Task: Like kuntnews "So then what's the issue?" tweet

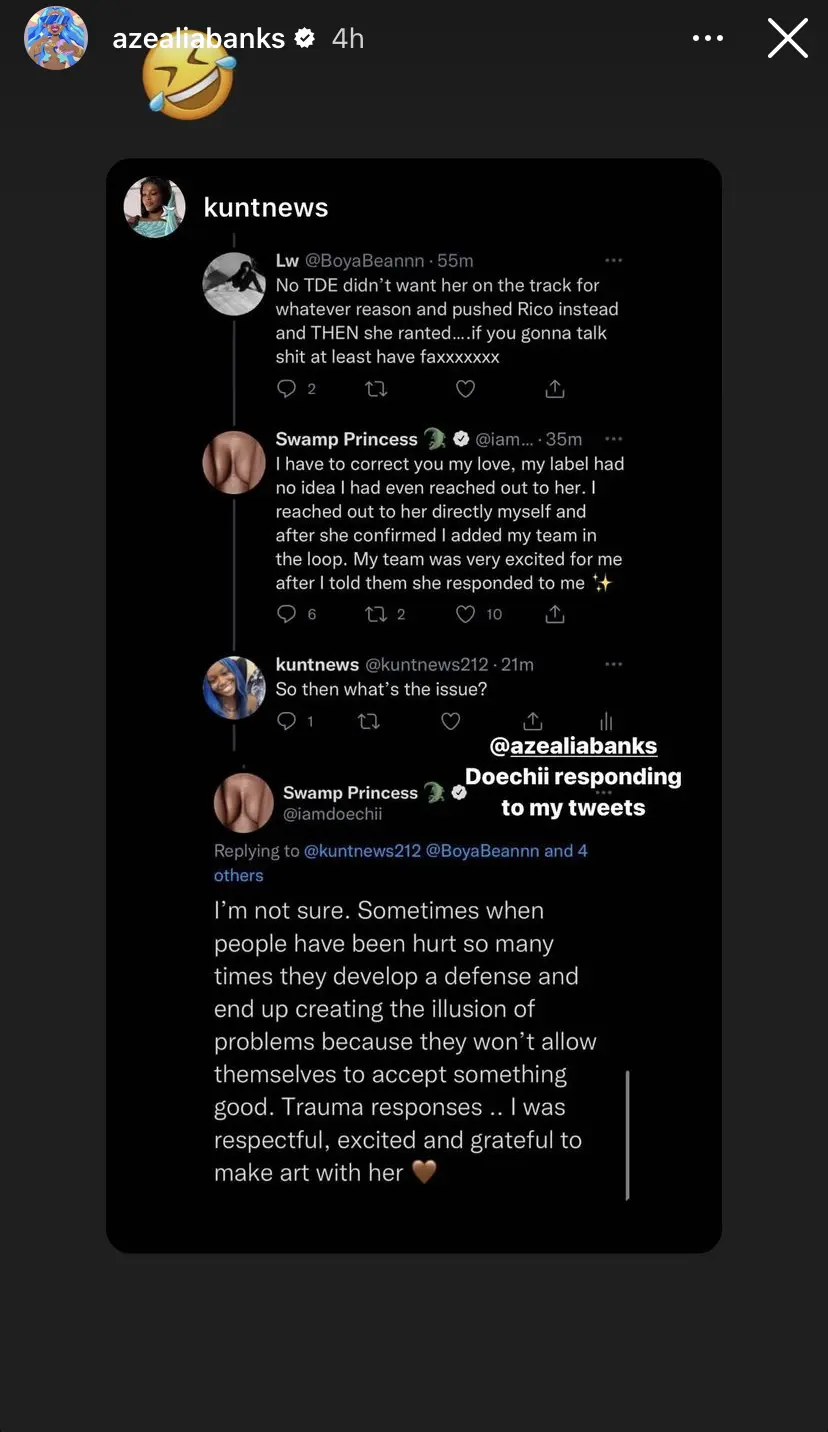Action: pos(451,721)
